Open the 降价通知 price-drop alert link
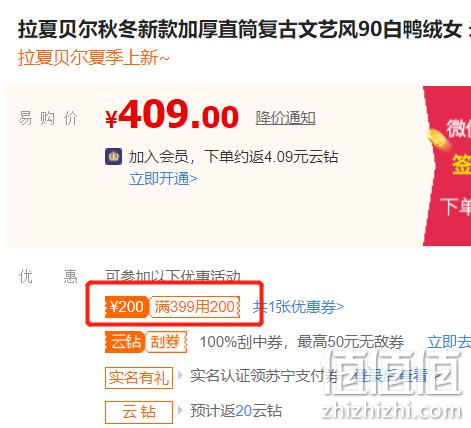Image resolution: width=471 pixels, height=428 pixels. pyautogui.click(x=285, y=118)
